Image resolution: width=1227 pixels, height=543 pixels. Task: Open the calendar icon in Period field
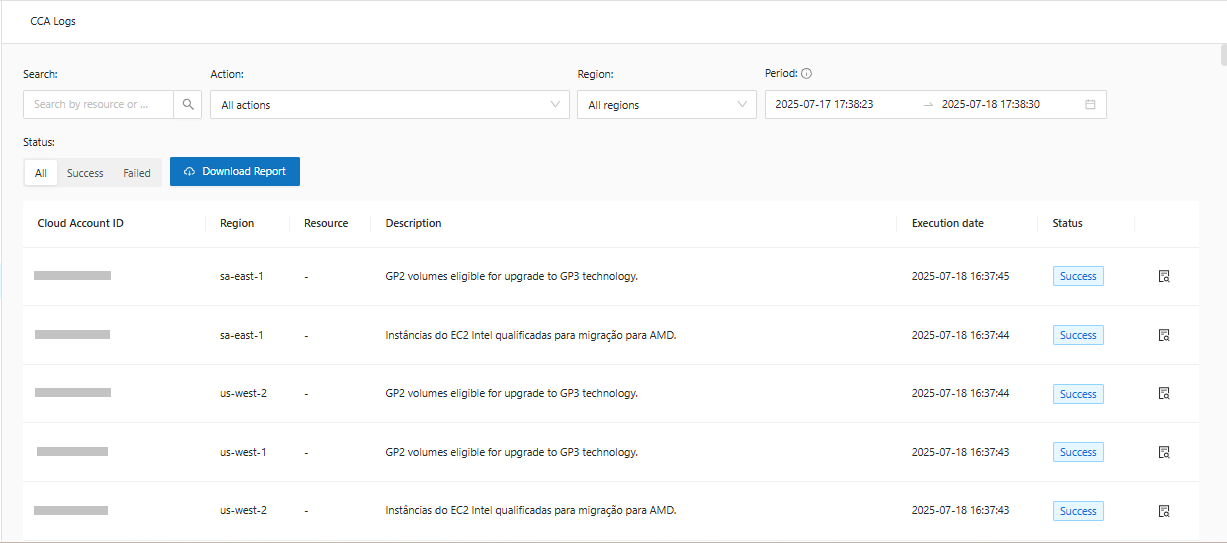[1090, 104]
